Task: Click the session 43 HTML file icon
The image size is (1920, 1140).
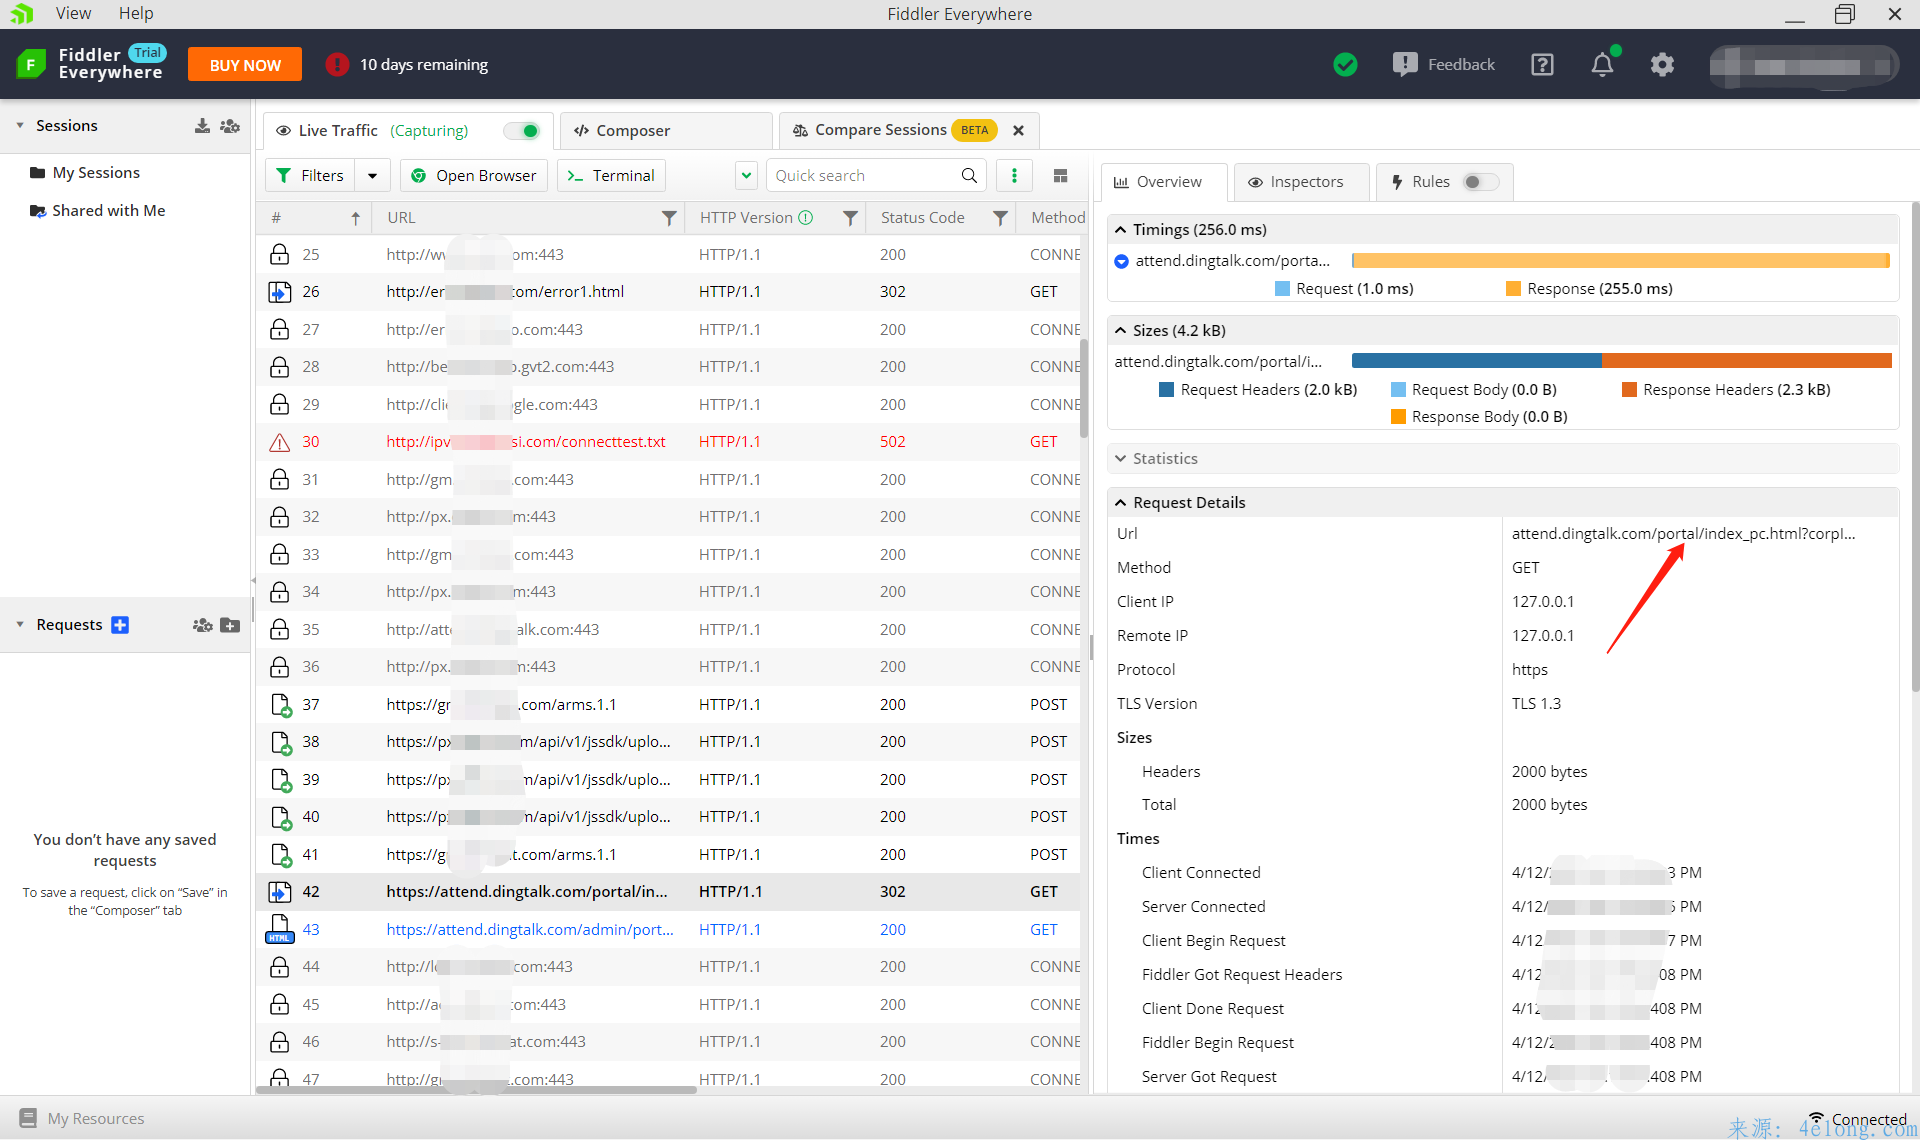Action: tap(280, 929)
